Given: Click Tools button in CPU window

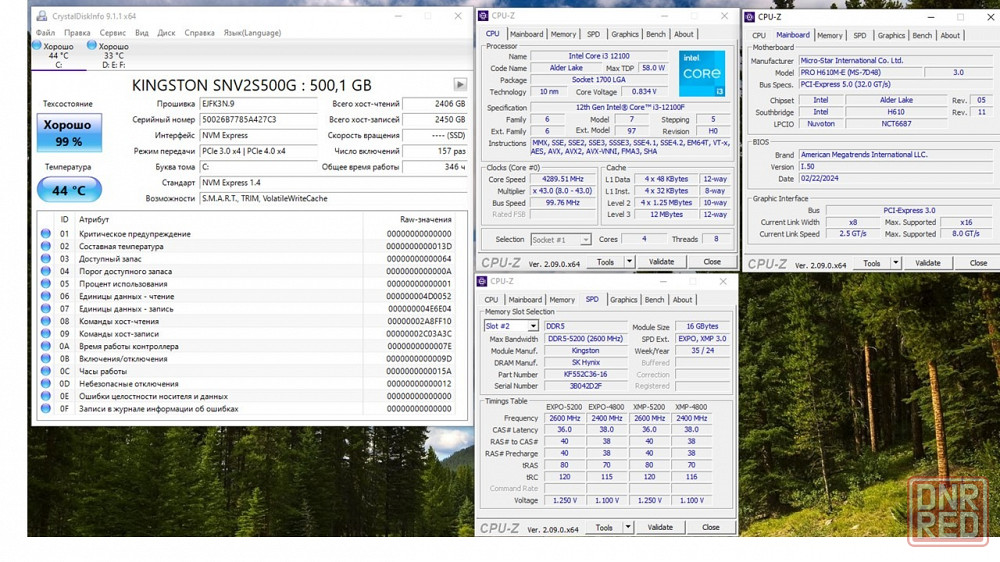Looking at the screenshot, I should 605,262.
